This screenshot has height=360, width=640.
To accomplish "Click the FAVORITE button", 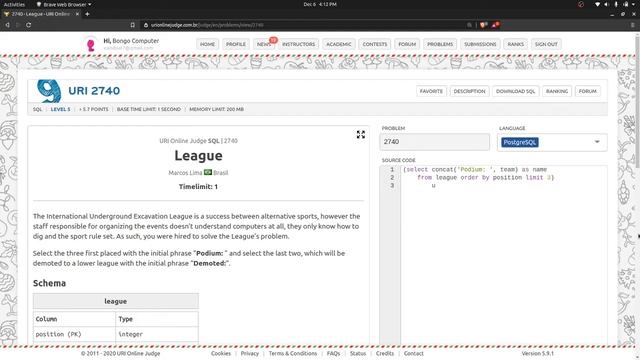I will tap(431, 91).
